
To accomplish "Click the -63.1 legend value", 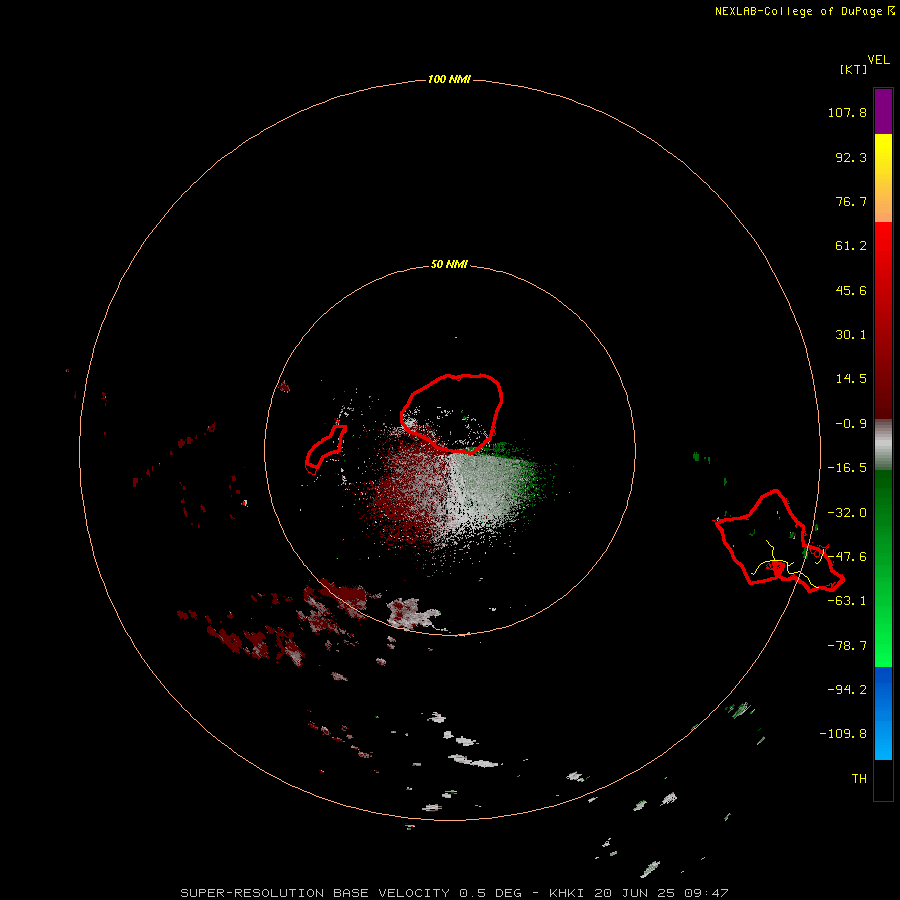I will [847, 601].
